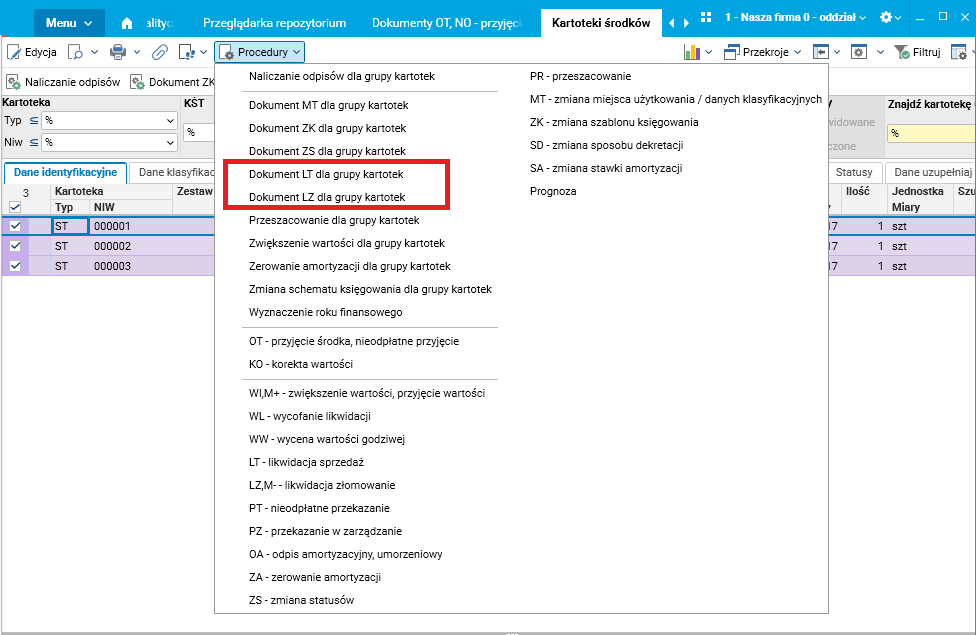Choose Naliczanie odpisów dla grupy kartotek

coord(342,77)
